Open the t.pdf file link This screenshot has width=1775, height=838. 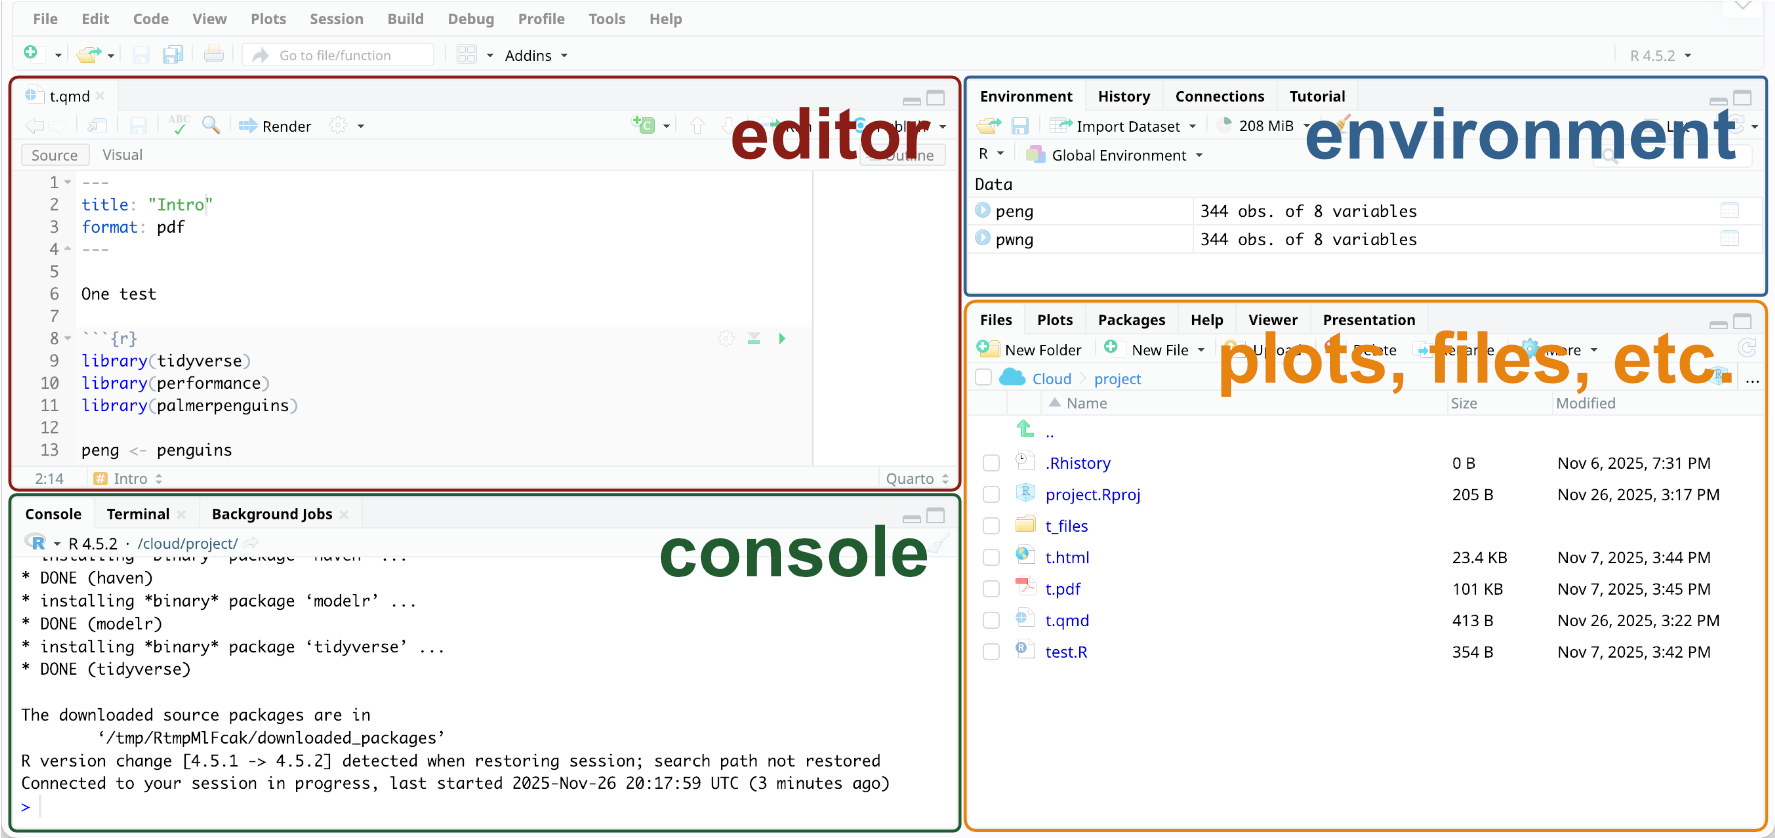click(x=1062, y=589)
